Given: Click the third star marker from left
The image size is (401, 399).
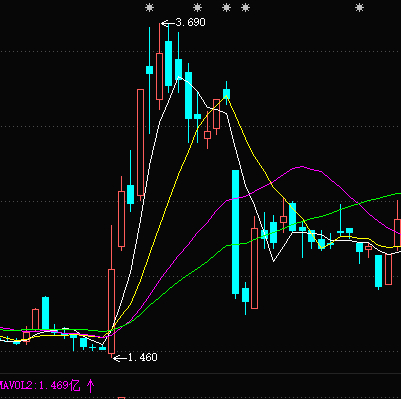Looking at the screenshot, I should coord(226,8).
